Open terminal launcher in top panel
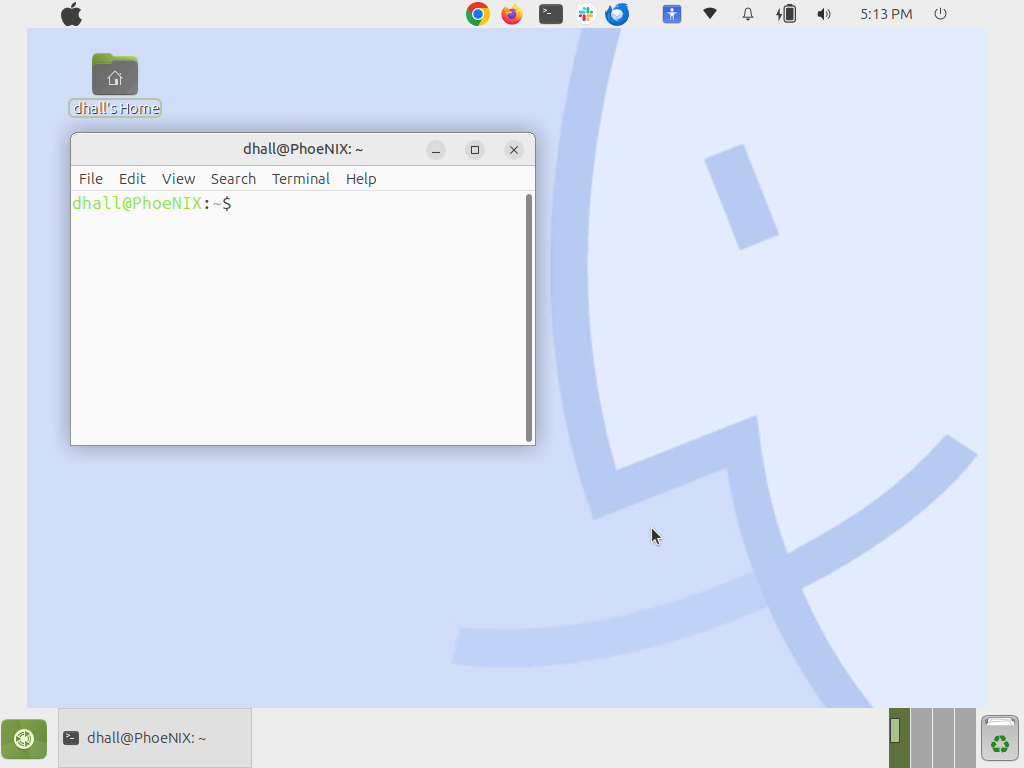Image resolution: width=1024 pixels, height=768 pixels. click(551, 14)
